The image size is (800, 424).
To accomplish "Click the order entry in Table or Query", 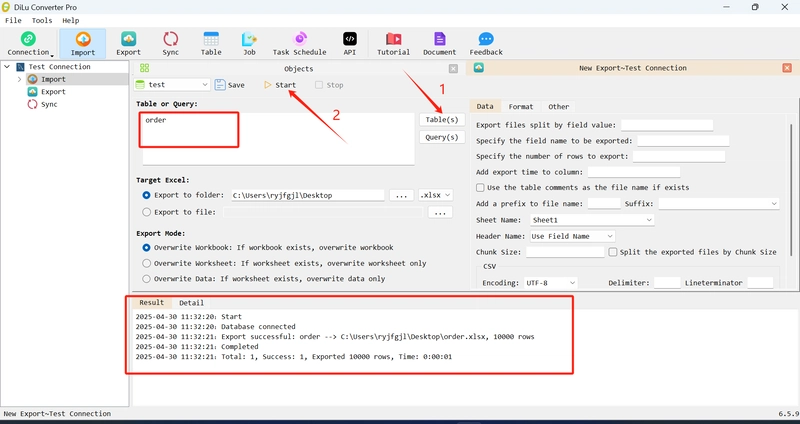I will [156, 120].
